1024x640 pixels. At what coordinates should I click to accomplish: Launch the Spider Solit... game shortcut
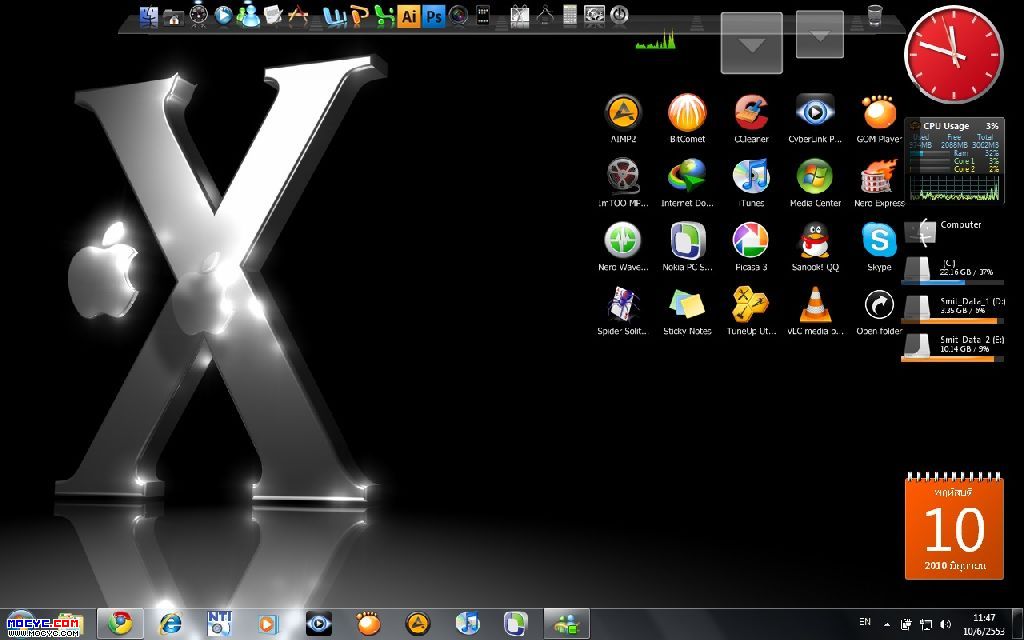click(x=623, y=310)
